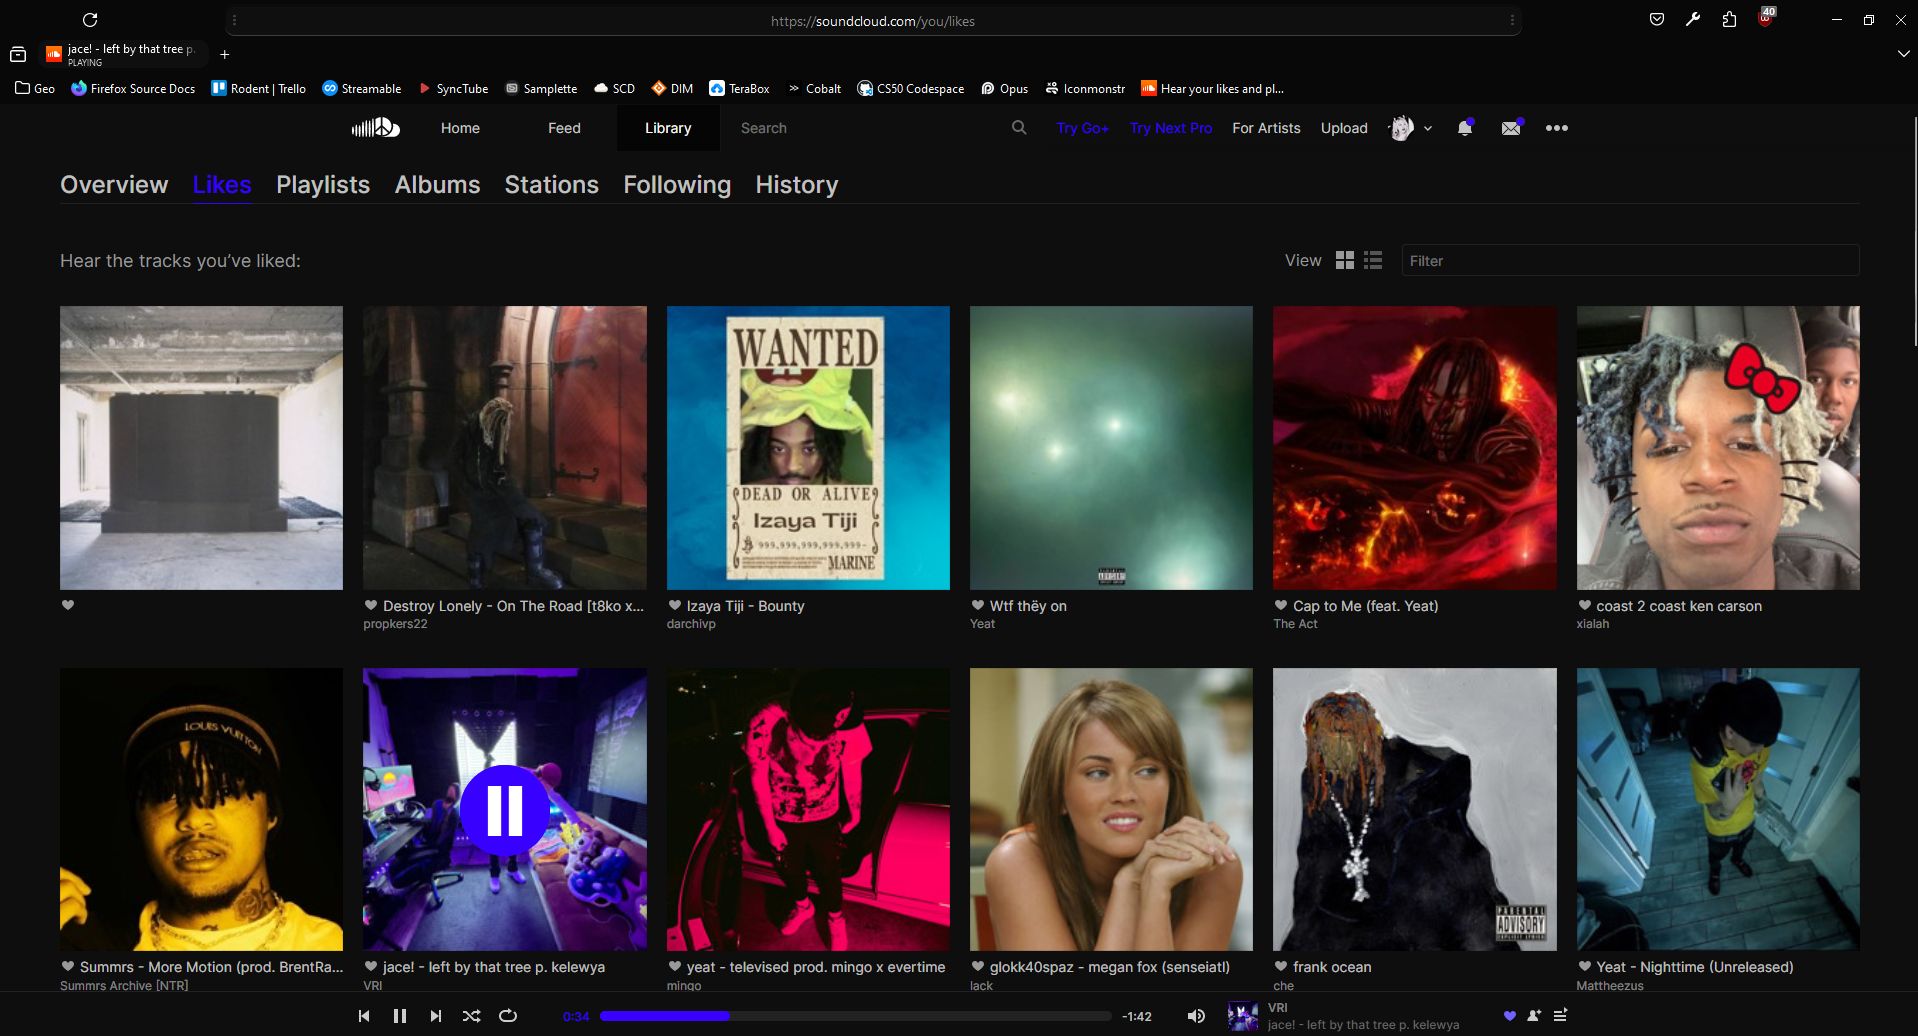Switch to grid view

[x=1345, y=260]
